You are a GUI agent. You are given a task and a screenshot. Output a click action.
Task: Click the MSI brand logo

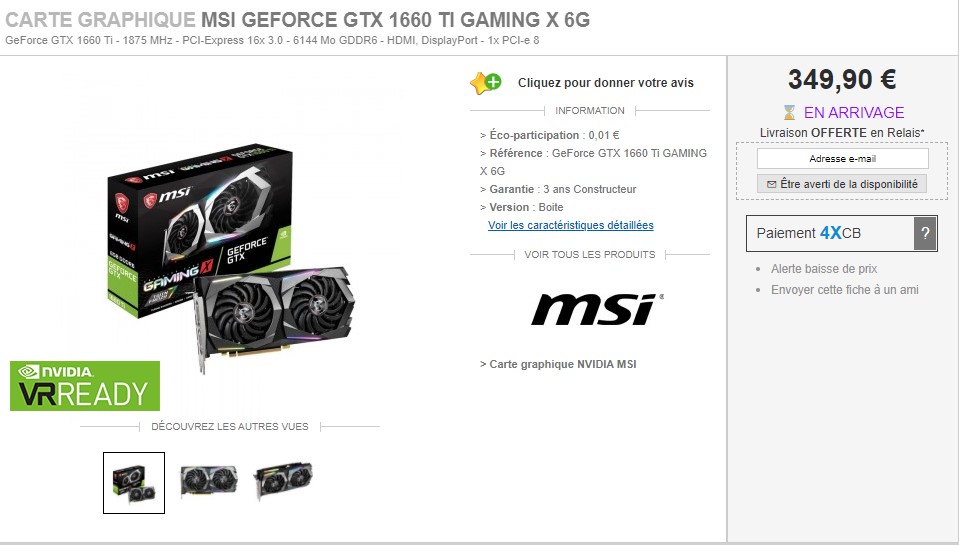598,310
